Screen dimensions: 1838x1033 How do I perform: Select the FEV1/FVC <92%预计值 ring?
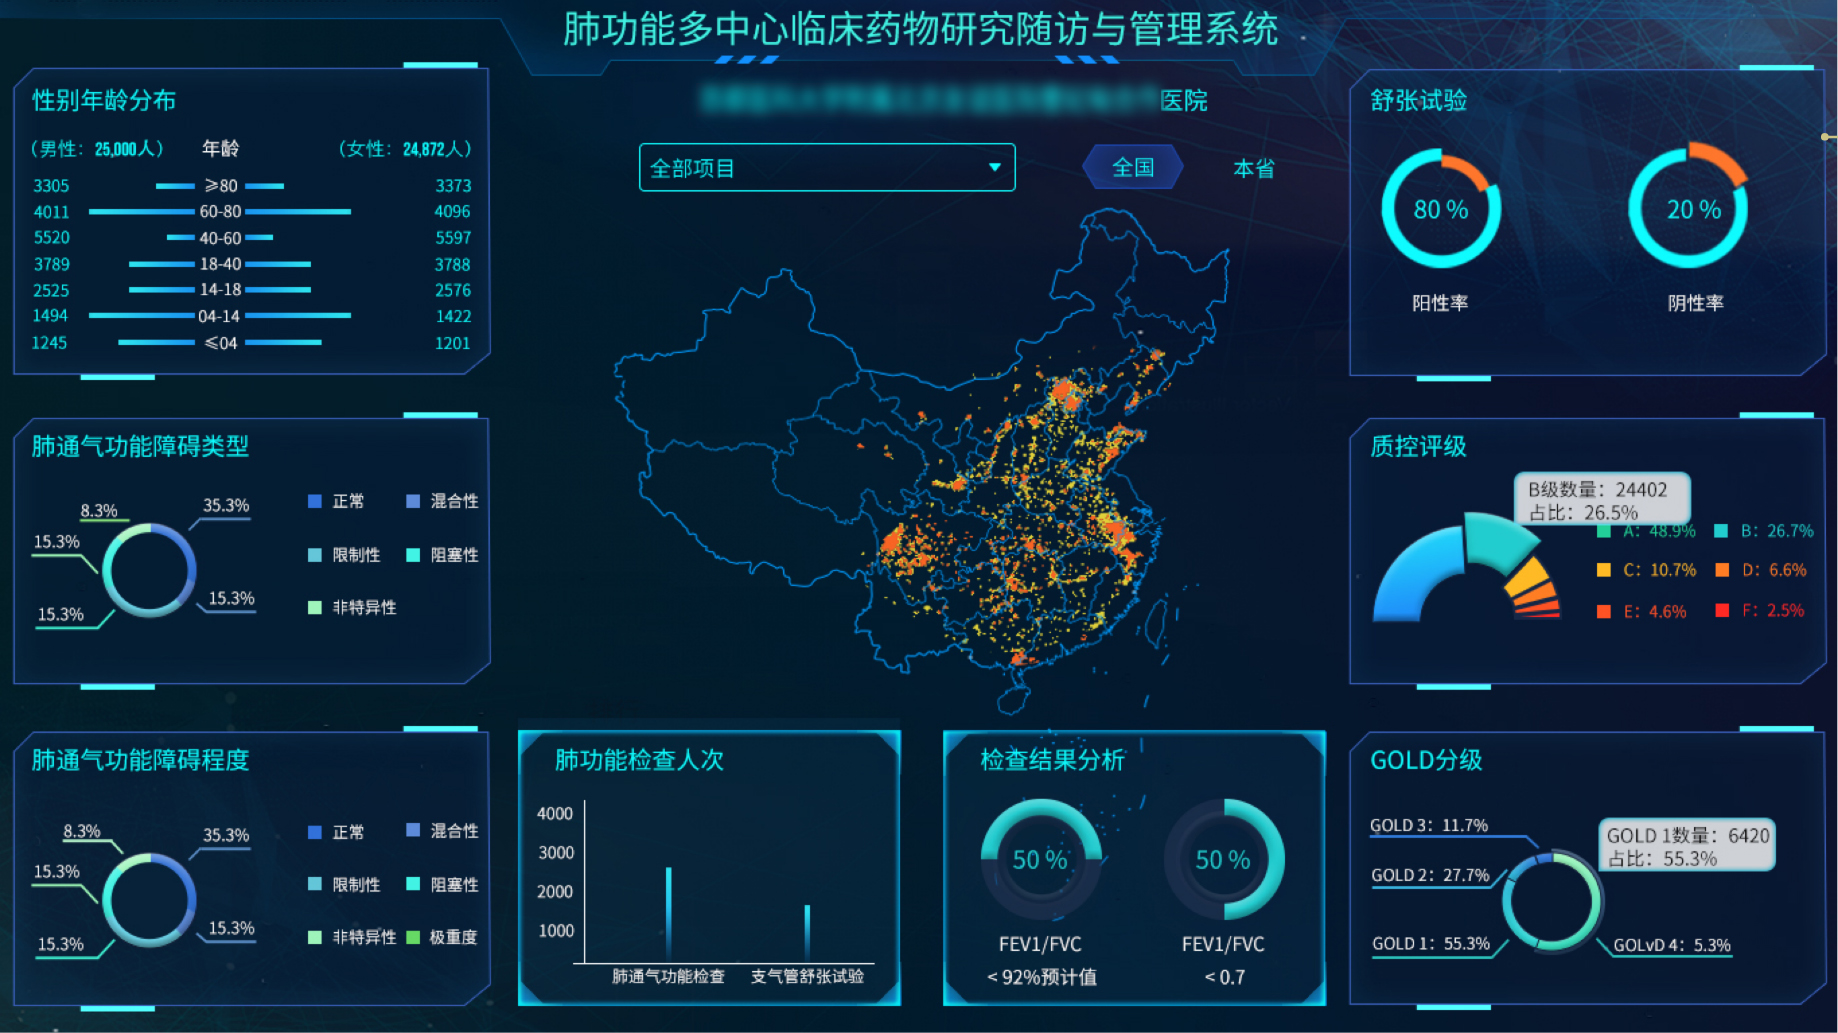tap(1040, 859)
